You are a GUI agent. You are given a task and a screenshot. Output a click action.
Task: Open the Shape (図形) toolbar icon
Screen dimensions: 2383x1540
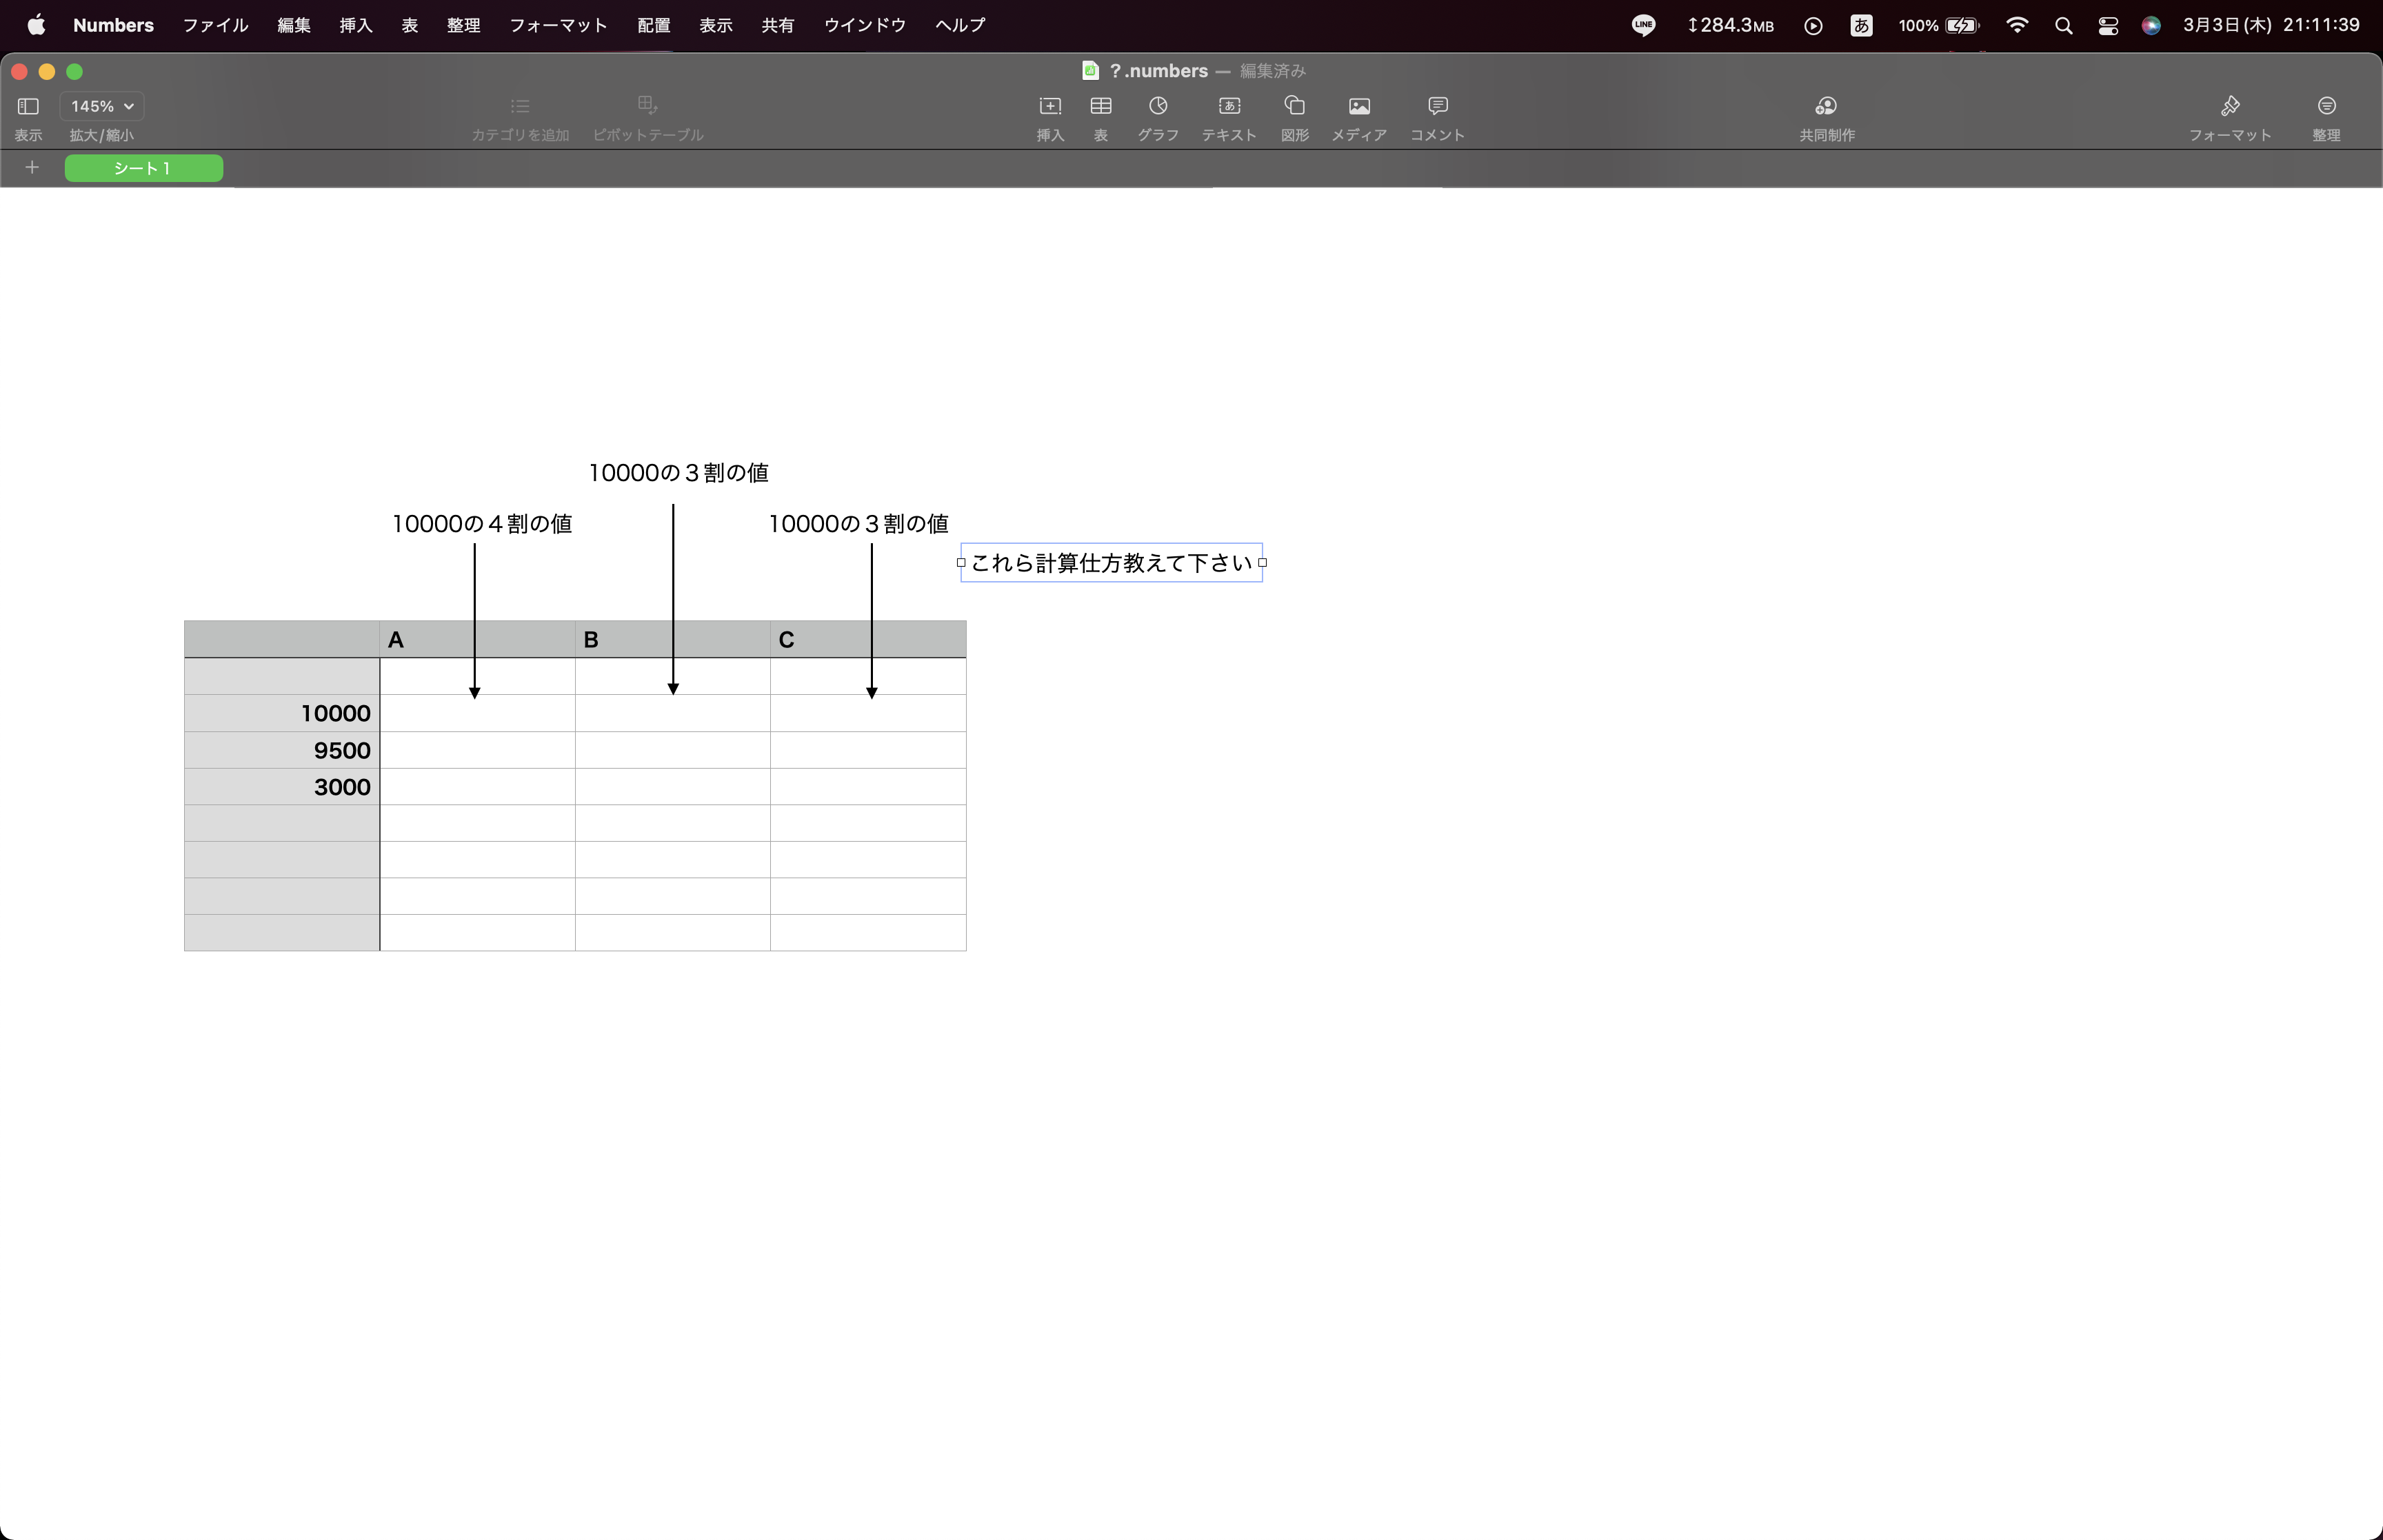[1294, 106]
